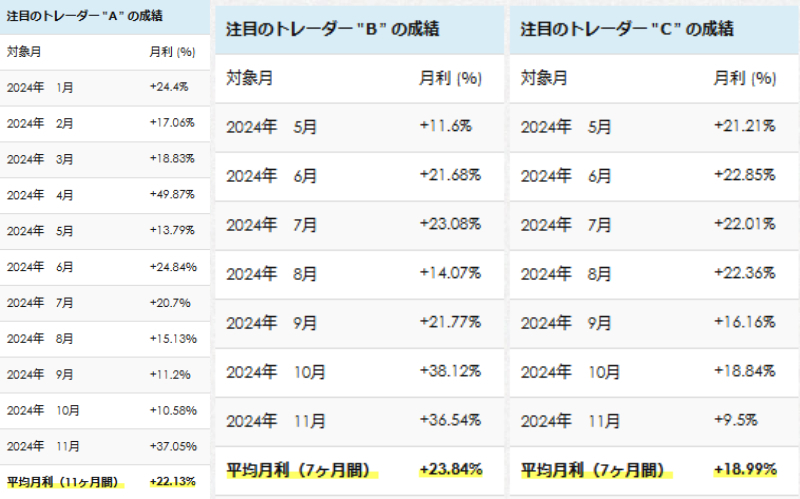The height and width of the screenshot is (499, 800).
Task: Click the +24.84% monthly return value
Action: coord(173,267)
